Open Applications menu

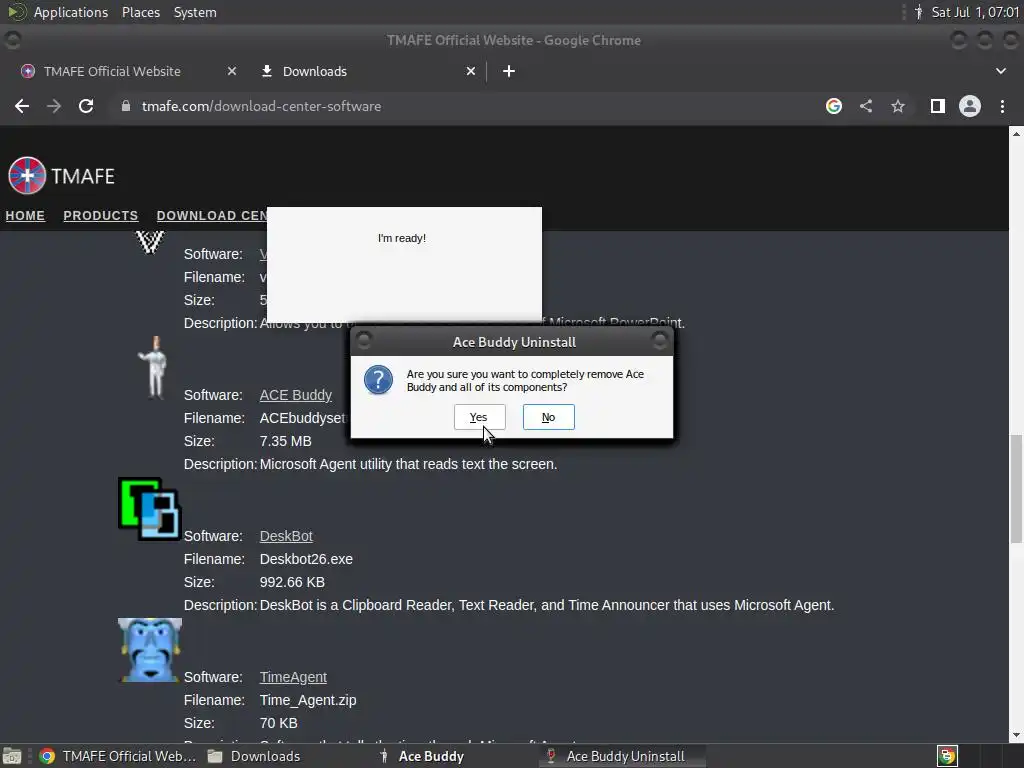pyautogui.click(x=71, y=12)
